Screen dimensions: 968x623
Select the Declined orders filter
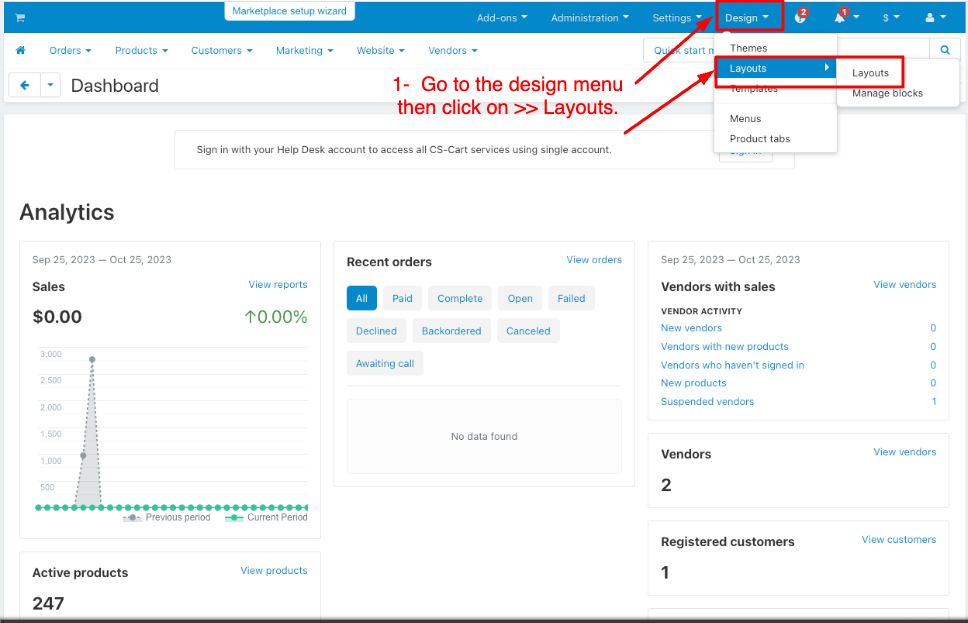(x=376, y=331)
